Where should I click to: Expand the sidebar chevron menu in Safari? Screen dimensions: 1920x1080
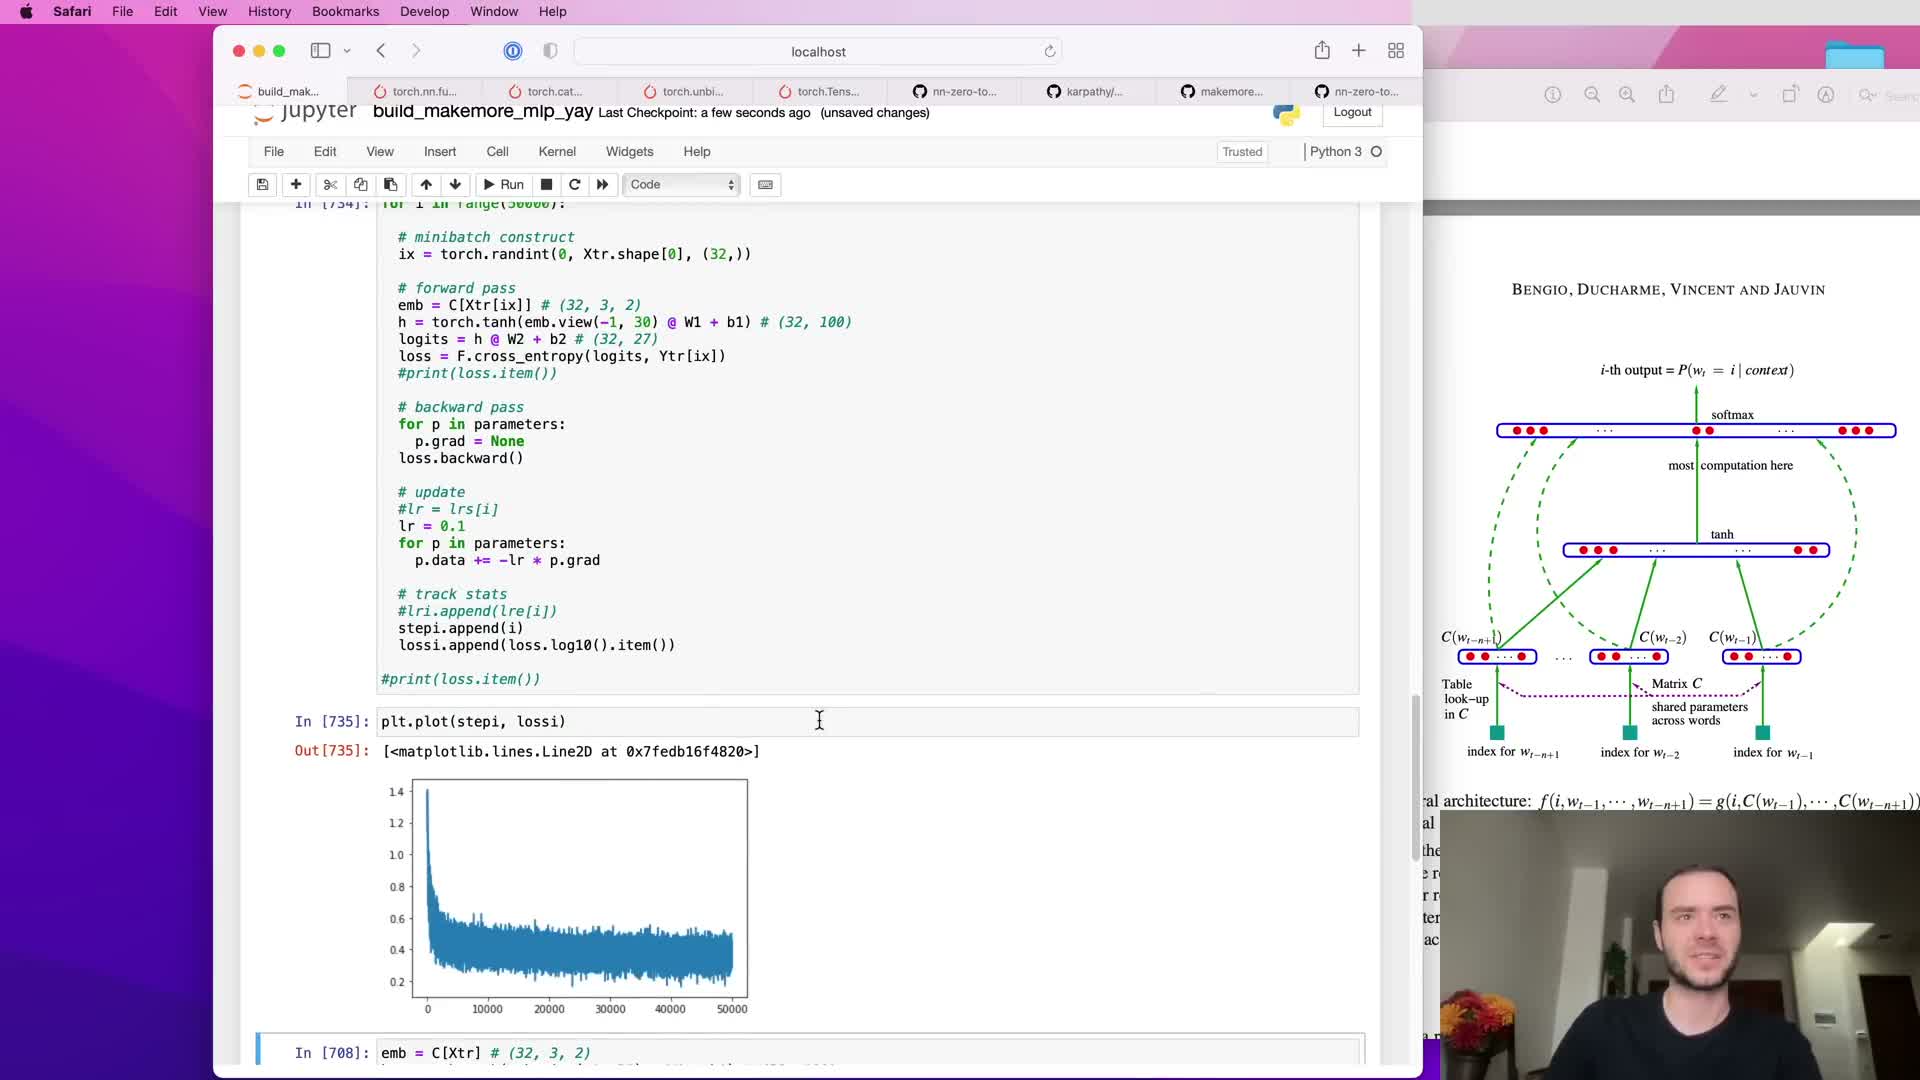coord(347,51)
